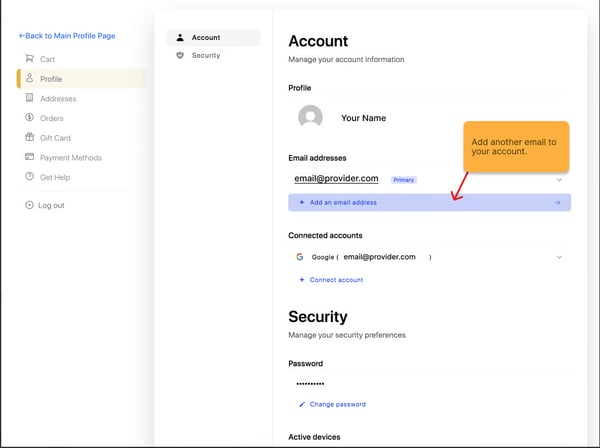Viewport: 600px width, 448px height.
Task: Click the Get Help question mark icon
Action: point(29,176)
